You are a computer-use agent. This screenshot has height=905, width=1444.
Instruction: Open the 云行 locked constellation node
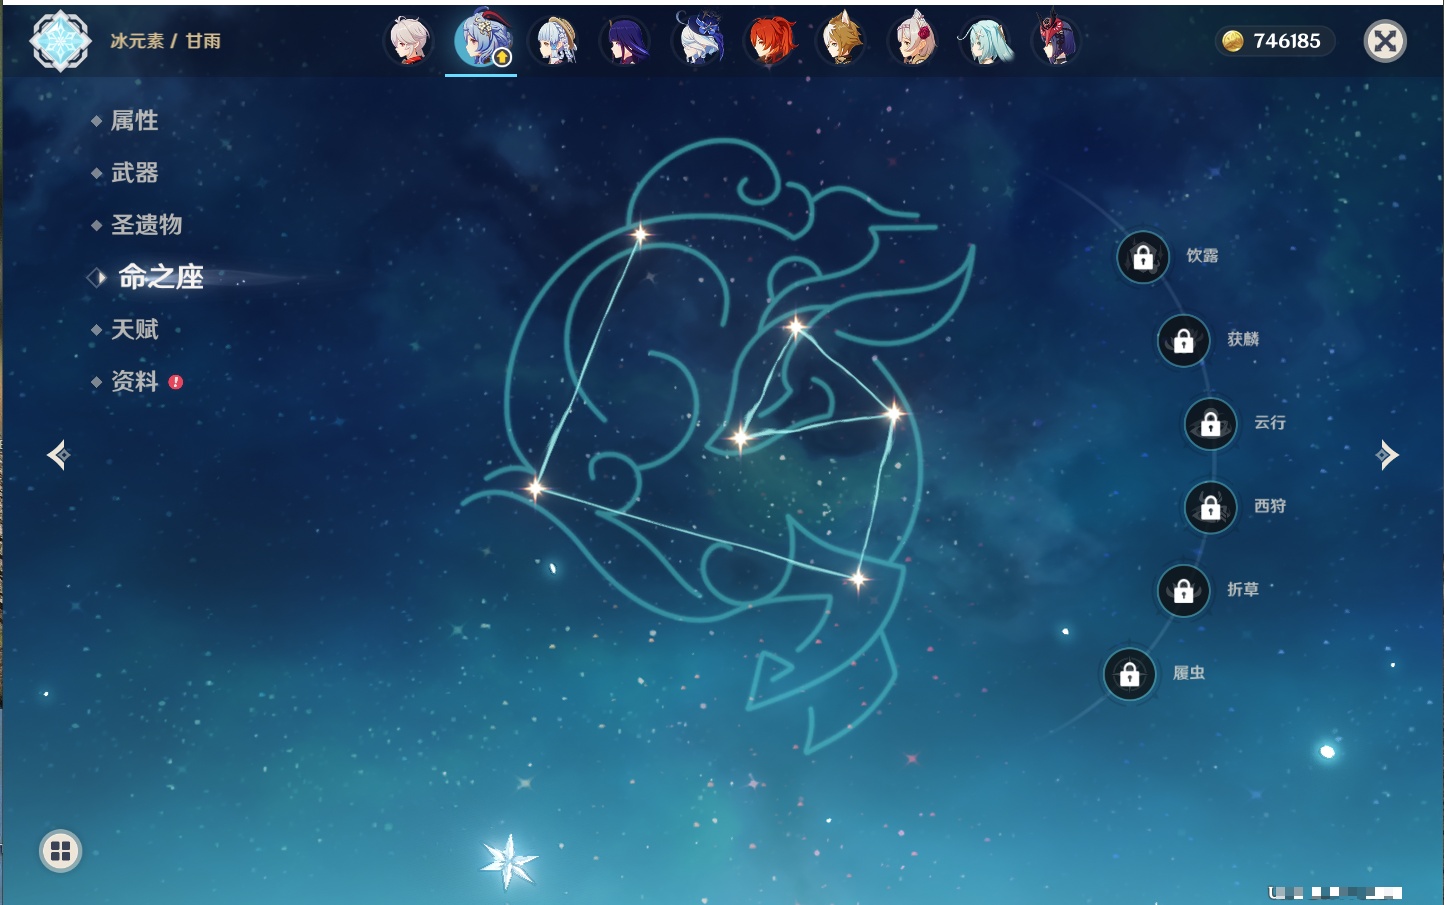(x=1211, y=424)
